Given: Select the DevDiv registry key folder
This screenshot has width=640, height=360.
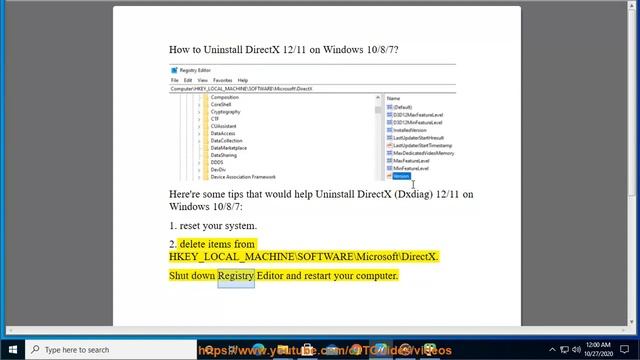Looking at the screenshot, I should click(x=218, y=170).
